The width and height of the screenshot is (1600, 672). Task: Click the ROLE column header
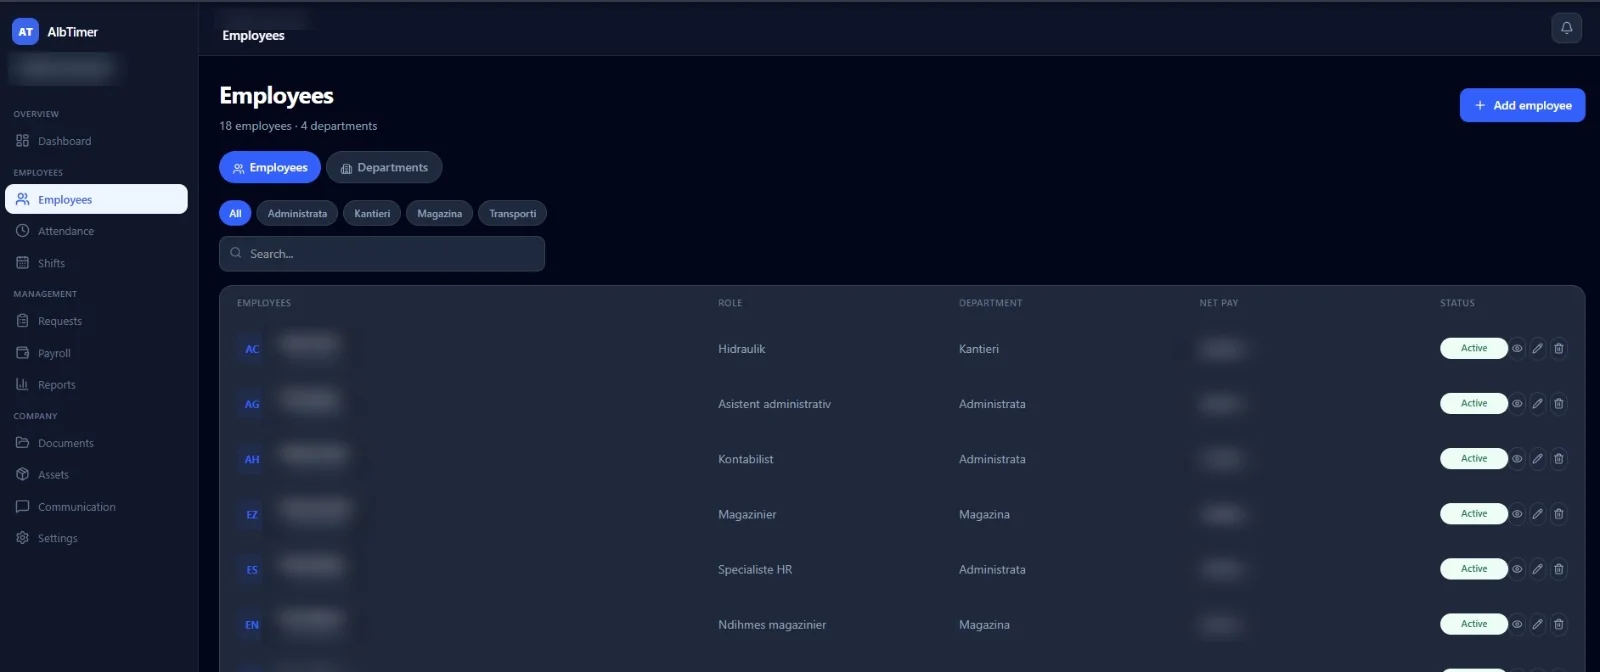click(730, 303)
